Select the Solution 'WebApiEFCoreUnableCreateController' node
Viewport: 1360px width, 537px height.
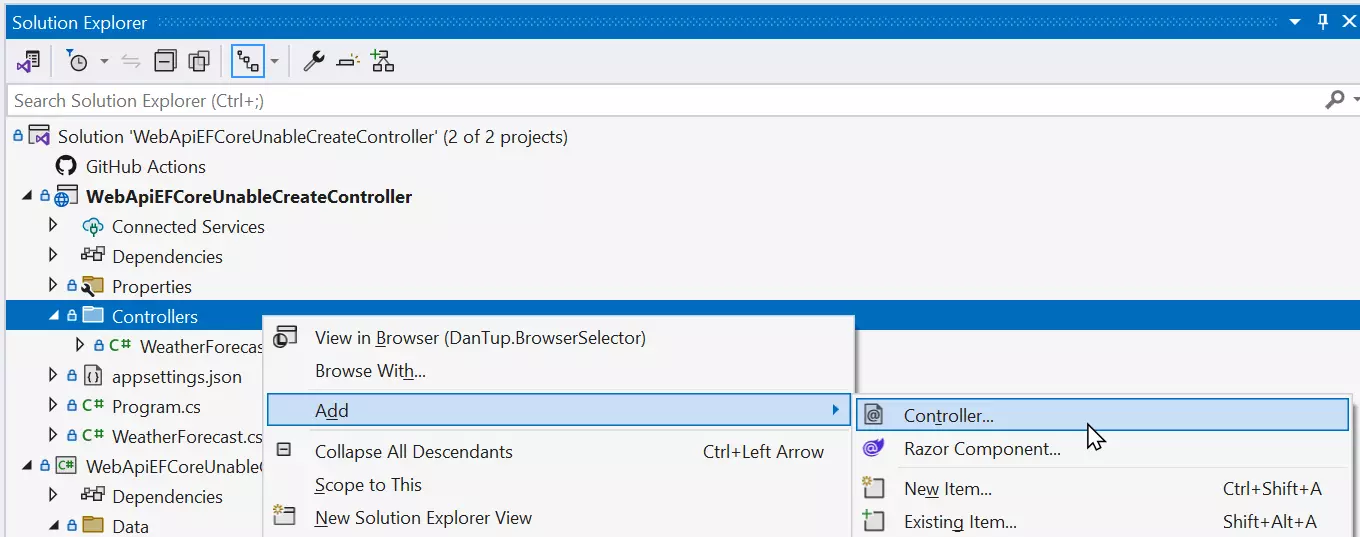click(x=313, y=136)
